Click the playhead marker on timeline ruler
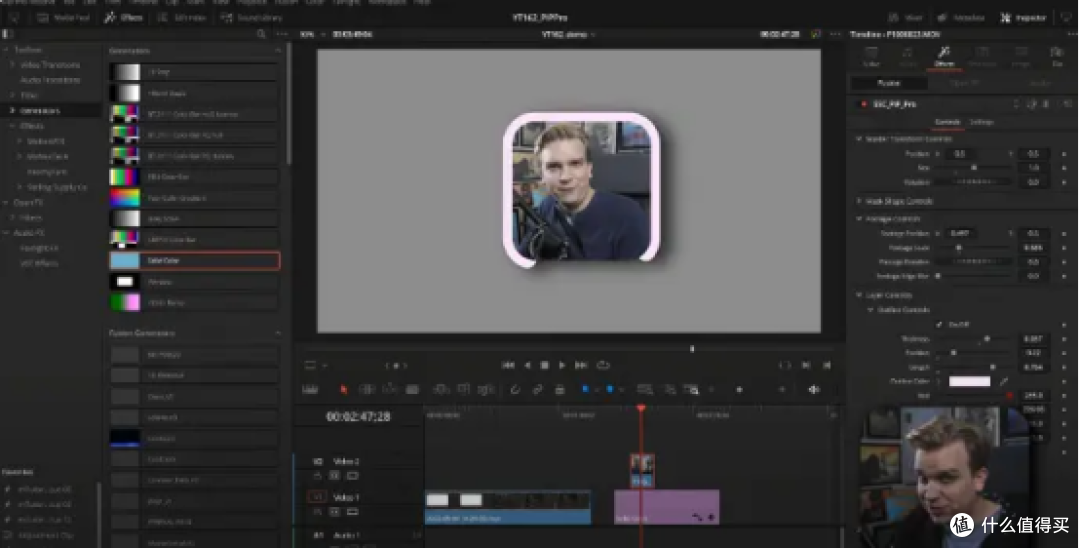The height and width of the screenshot is (548, 1080). tap(641, 408)
